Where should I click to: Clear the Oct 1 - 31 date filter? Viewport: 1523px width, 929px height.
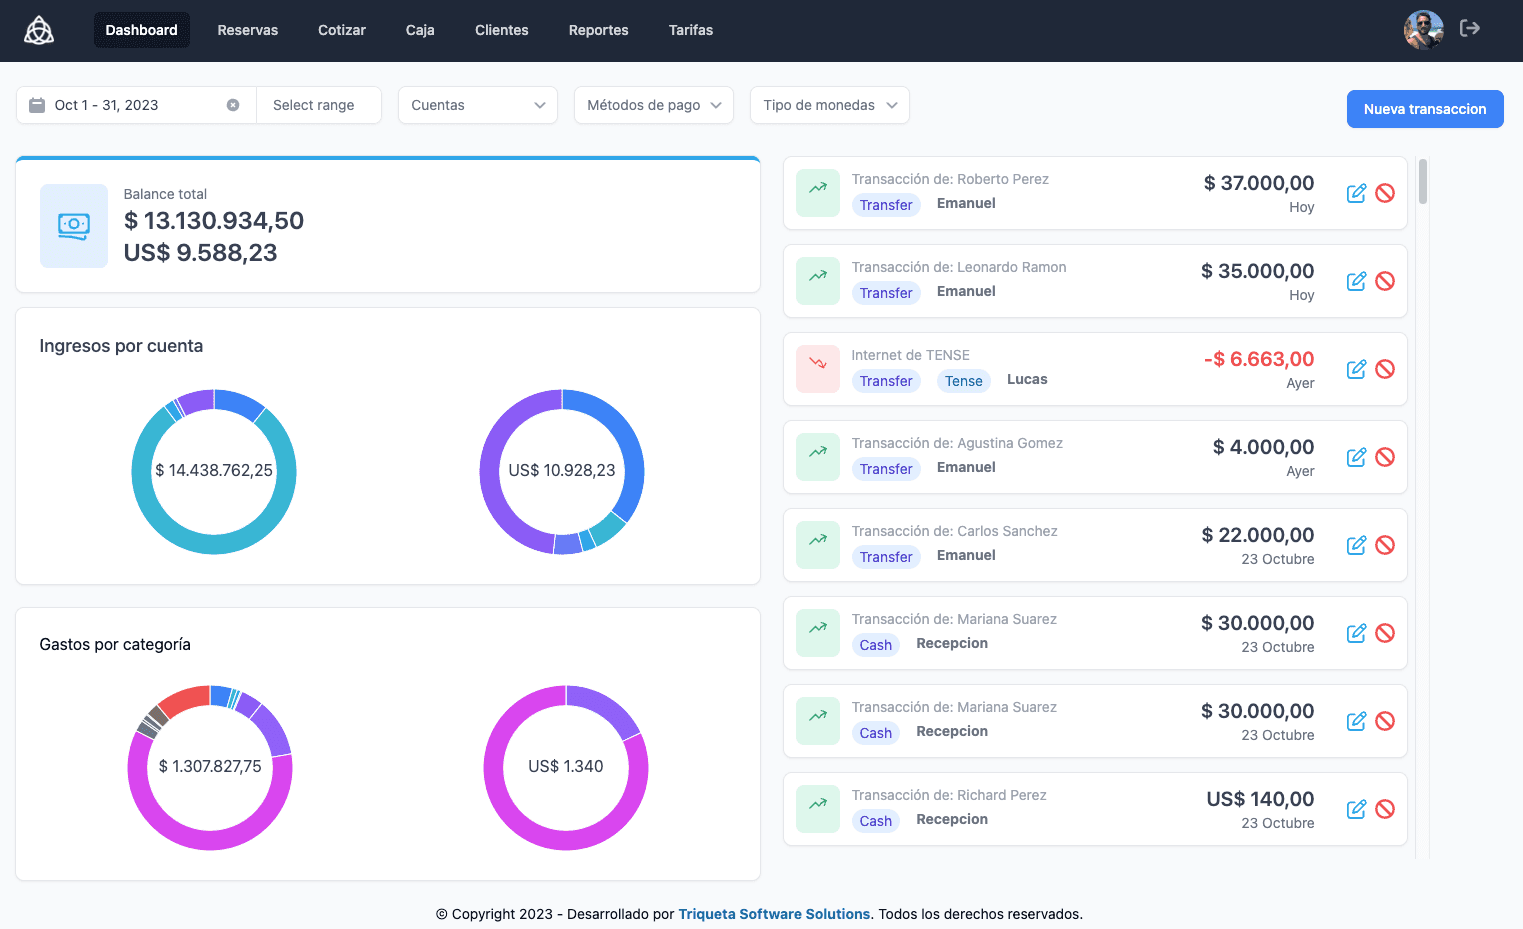233,105
